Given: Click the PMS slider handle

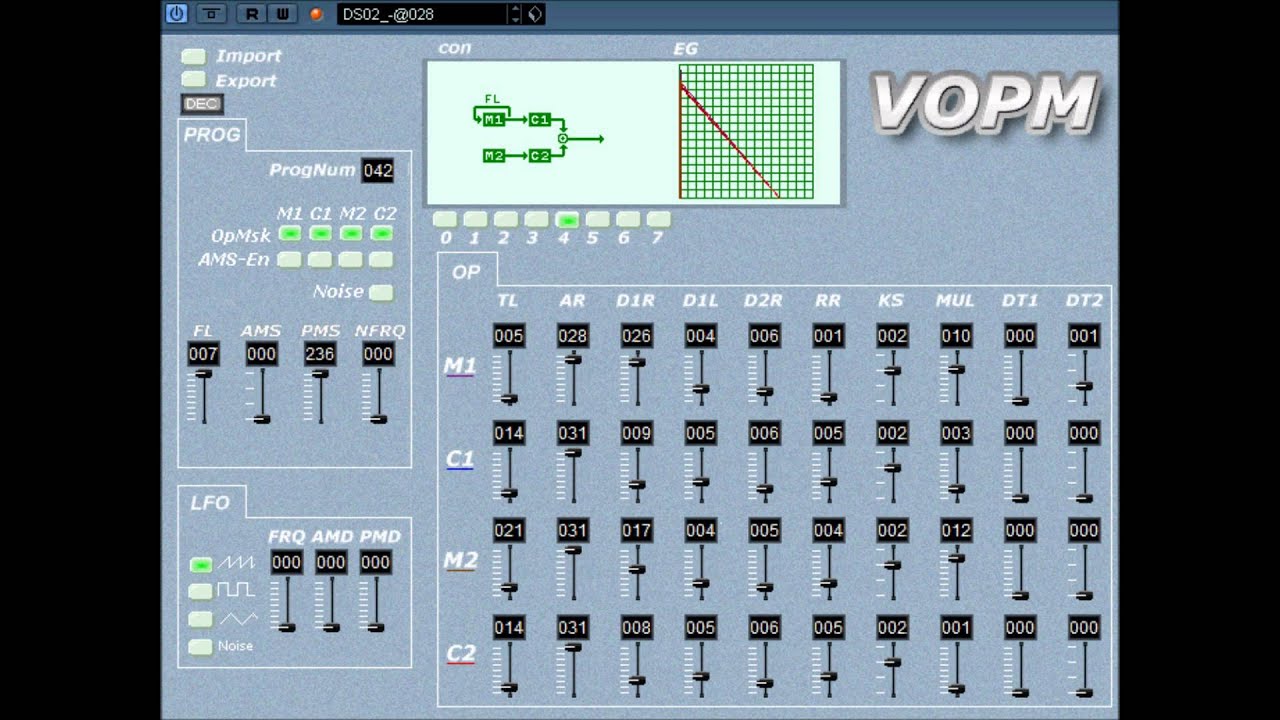Looking at the screenshot, I should coord(319,374).
